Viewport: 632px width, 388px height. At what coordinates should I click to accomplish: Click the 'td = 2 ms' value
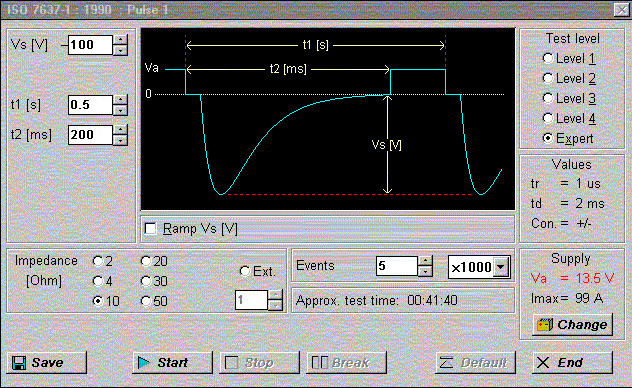pyautogui.click(x=568, y=203)
